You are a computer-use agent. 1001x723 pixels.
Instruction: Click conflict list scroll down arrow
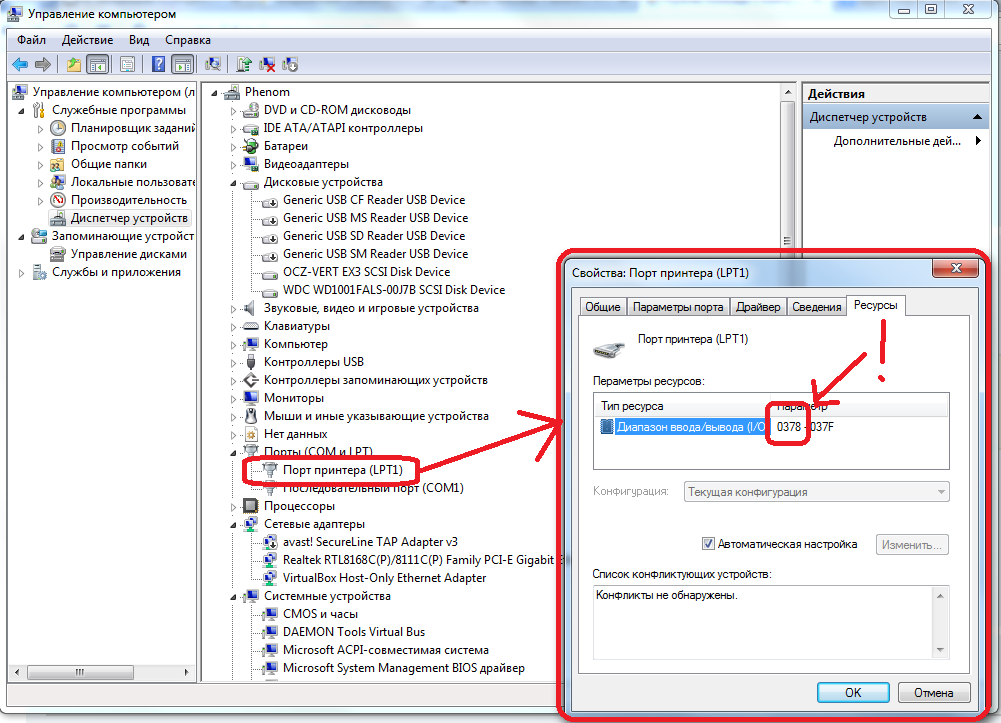point(940,650)
